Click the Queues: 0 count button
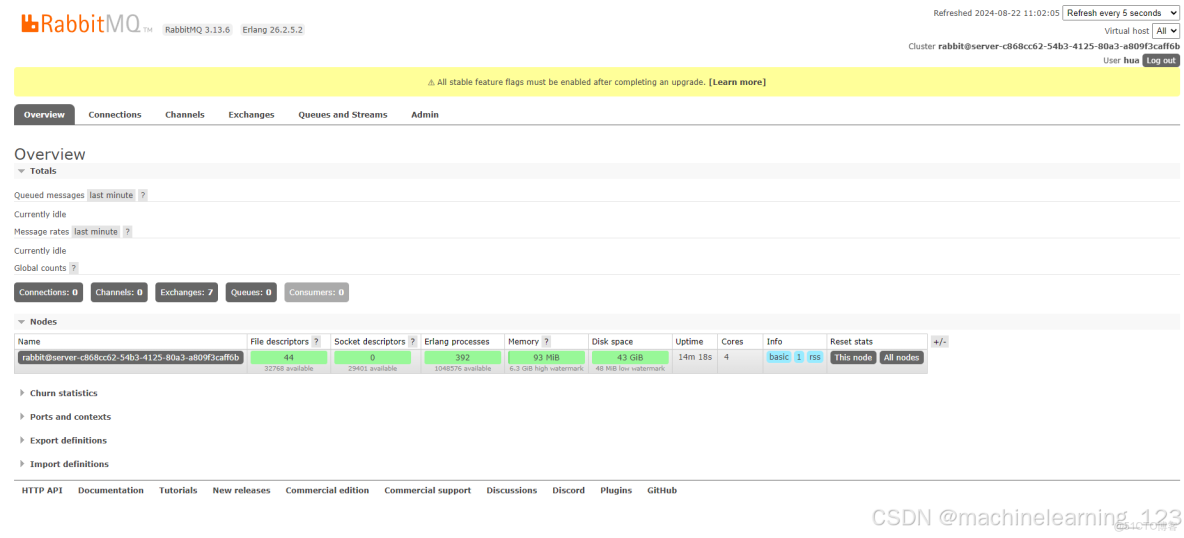 tap(251, 292)
